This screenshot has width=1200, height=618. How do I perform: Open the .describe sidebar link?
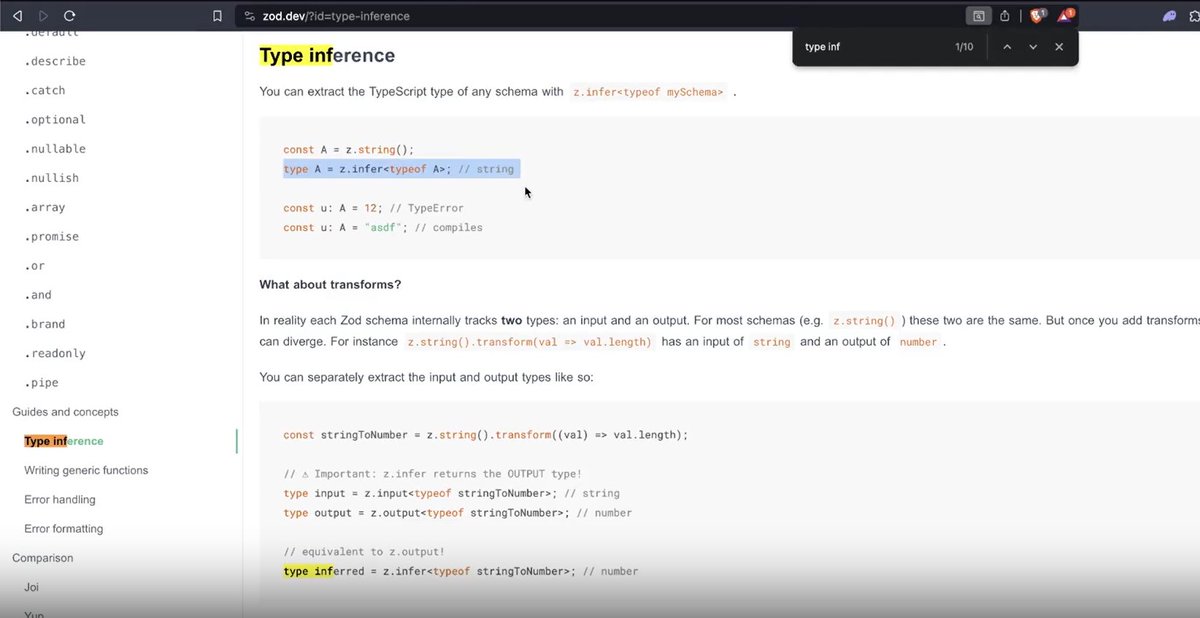pos(55,61)
